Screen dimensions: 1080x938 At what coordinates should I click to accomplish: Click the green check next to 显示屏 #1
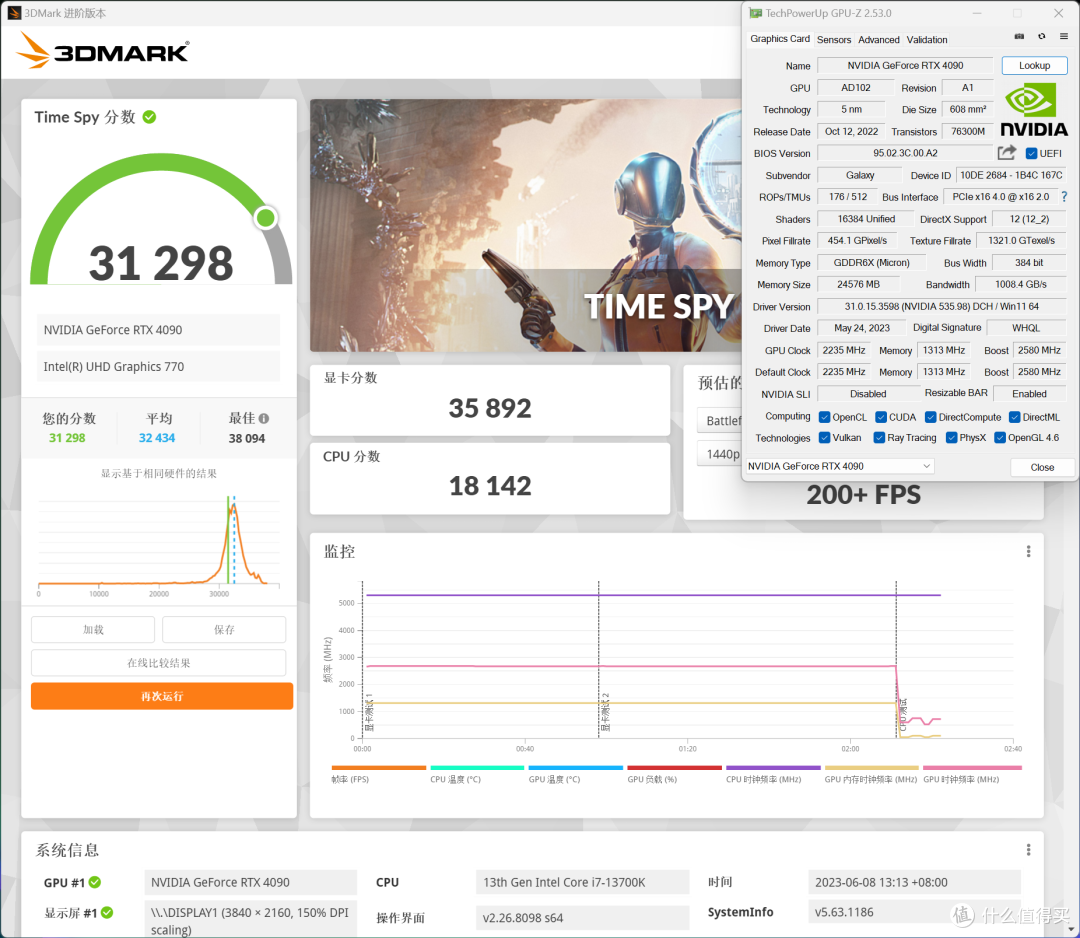(107, 913)
